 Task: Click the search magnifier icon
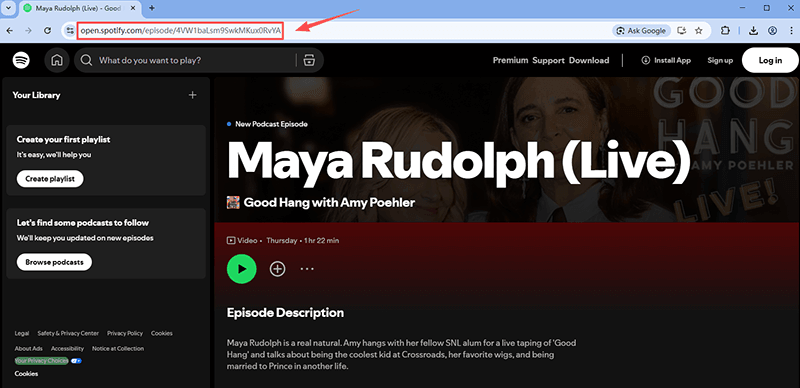point(87,60)
